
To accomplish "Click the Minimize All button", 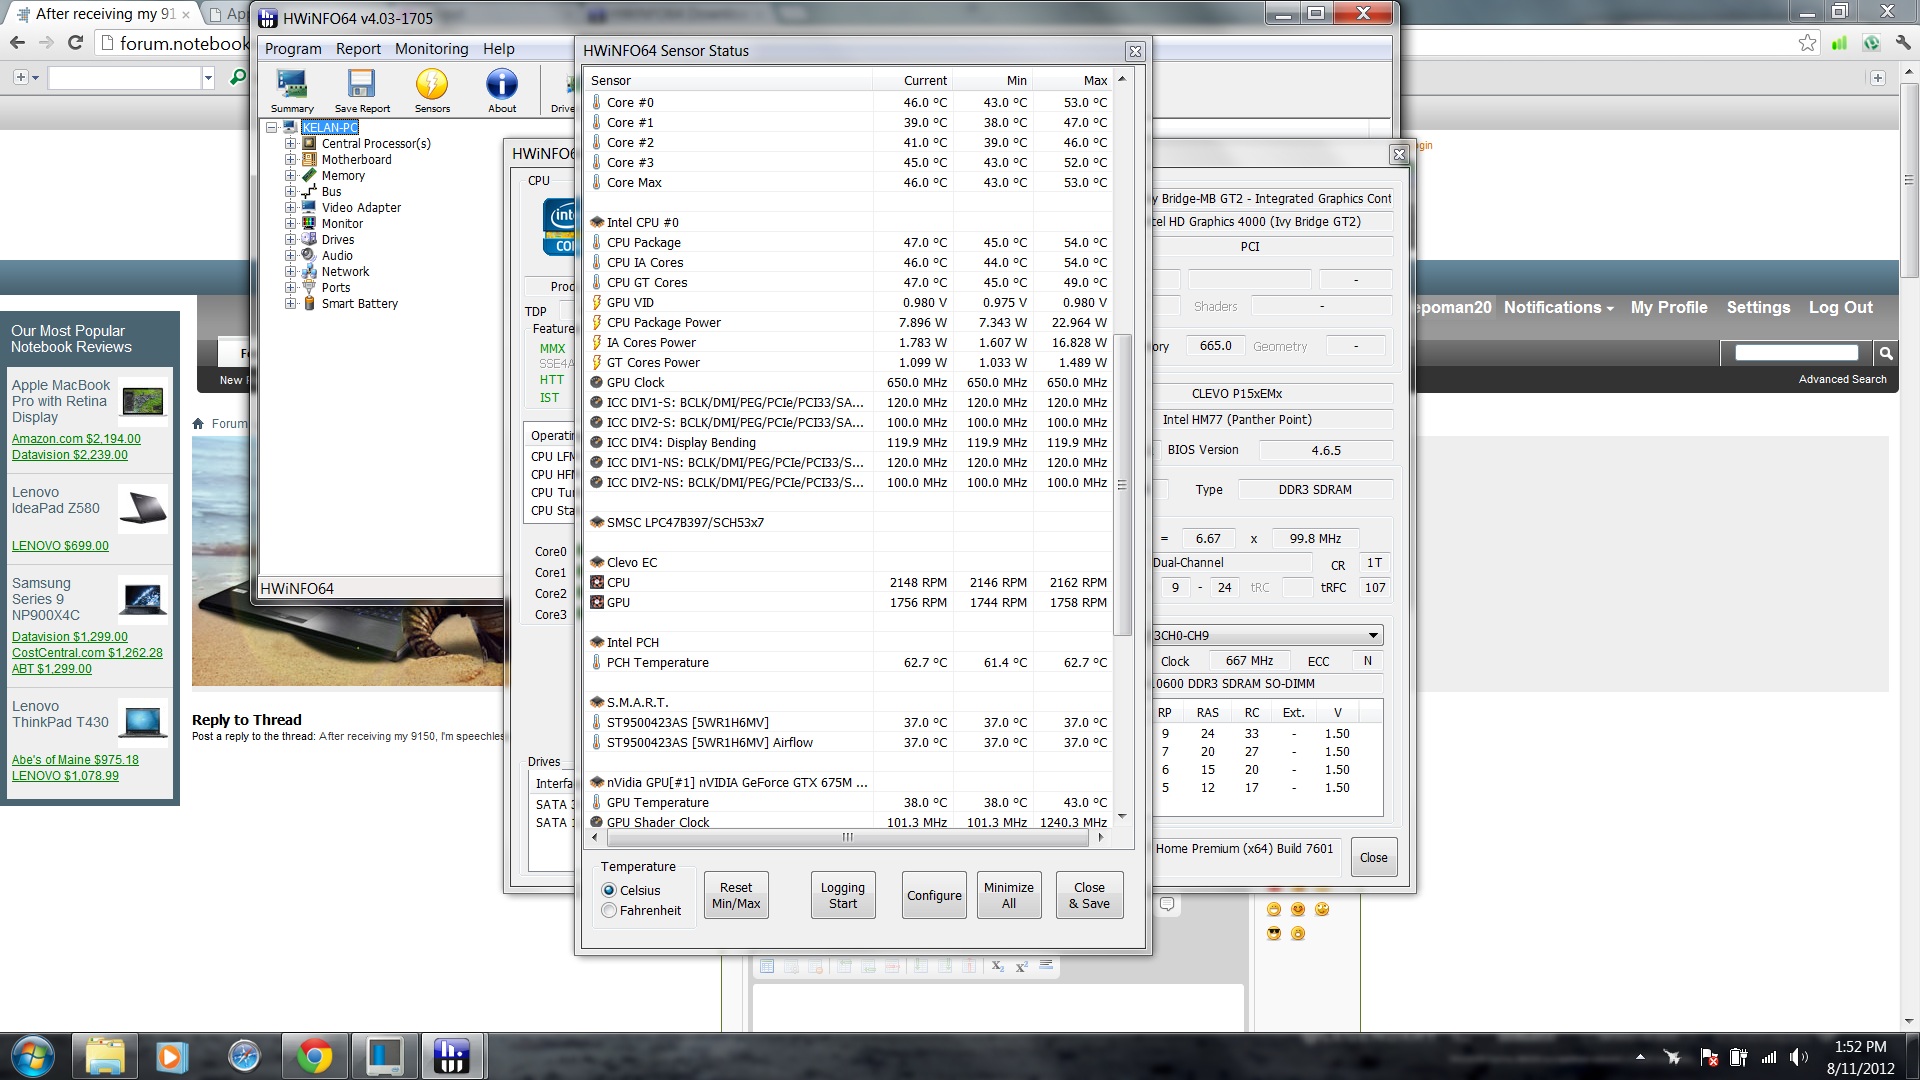I will pyautogui.click(x=1008, y=895).
